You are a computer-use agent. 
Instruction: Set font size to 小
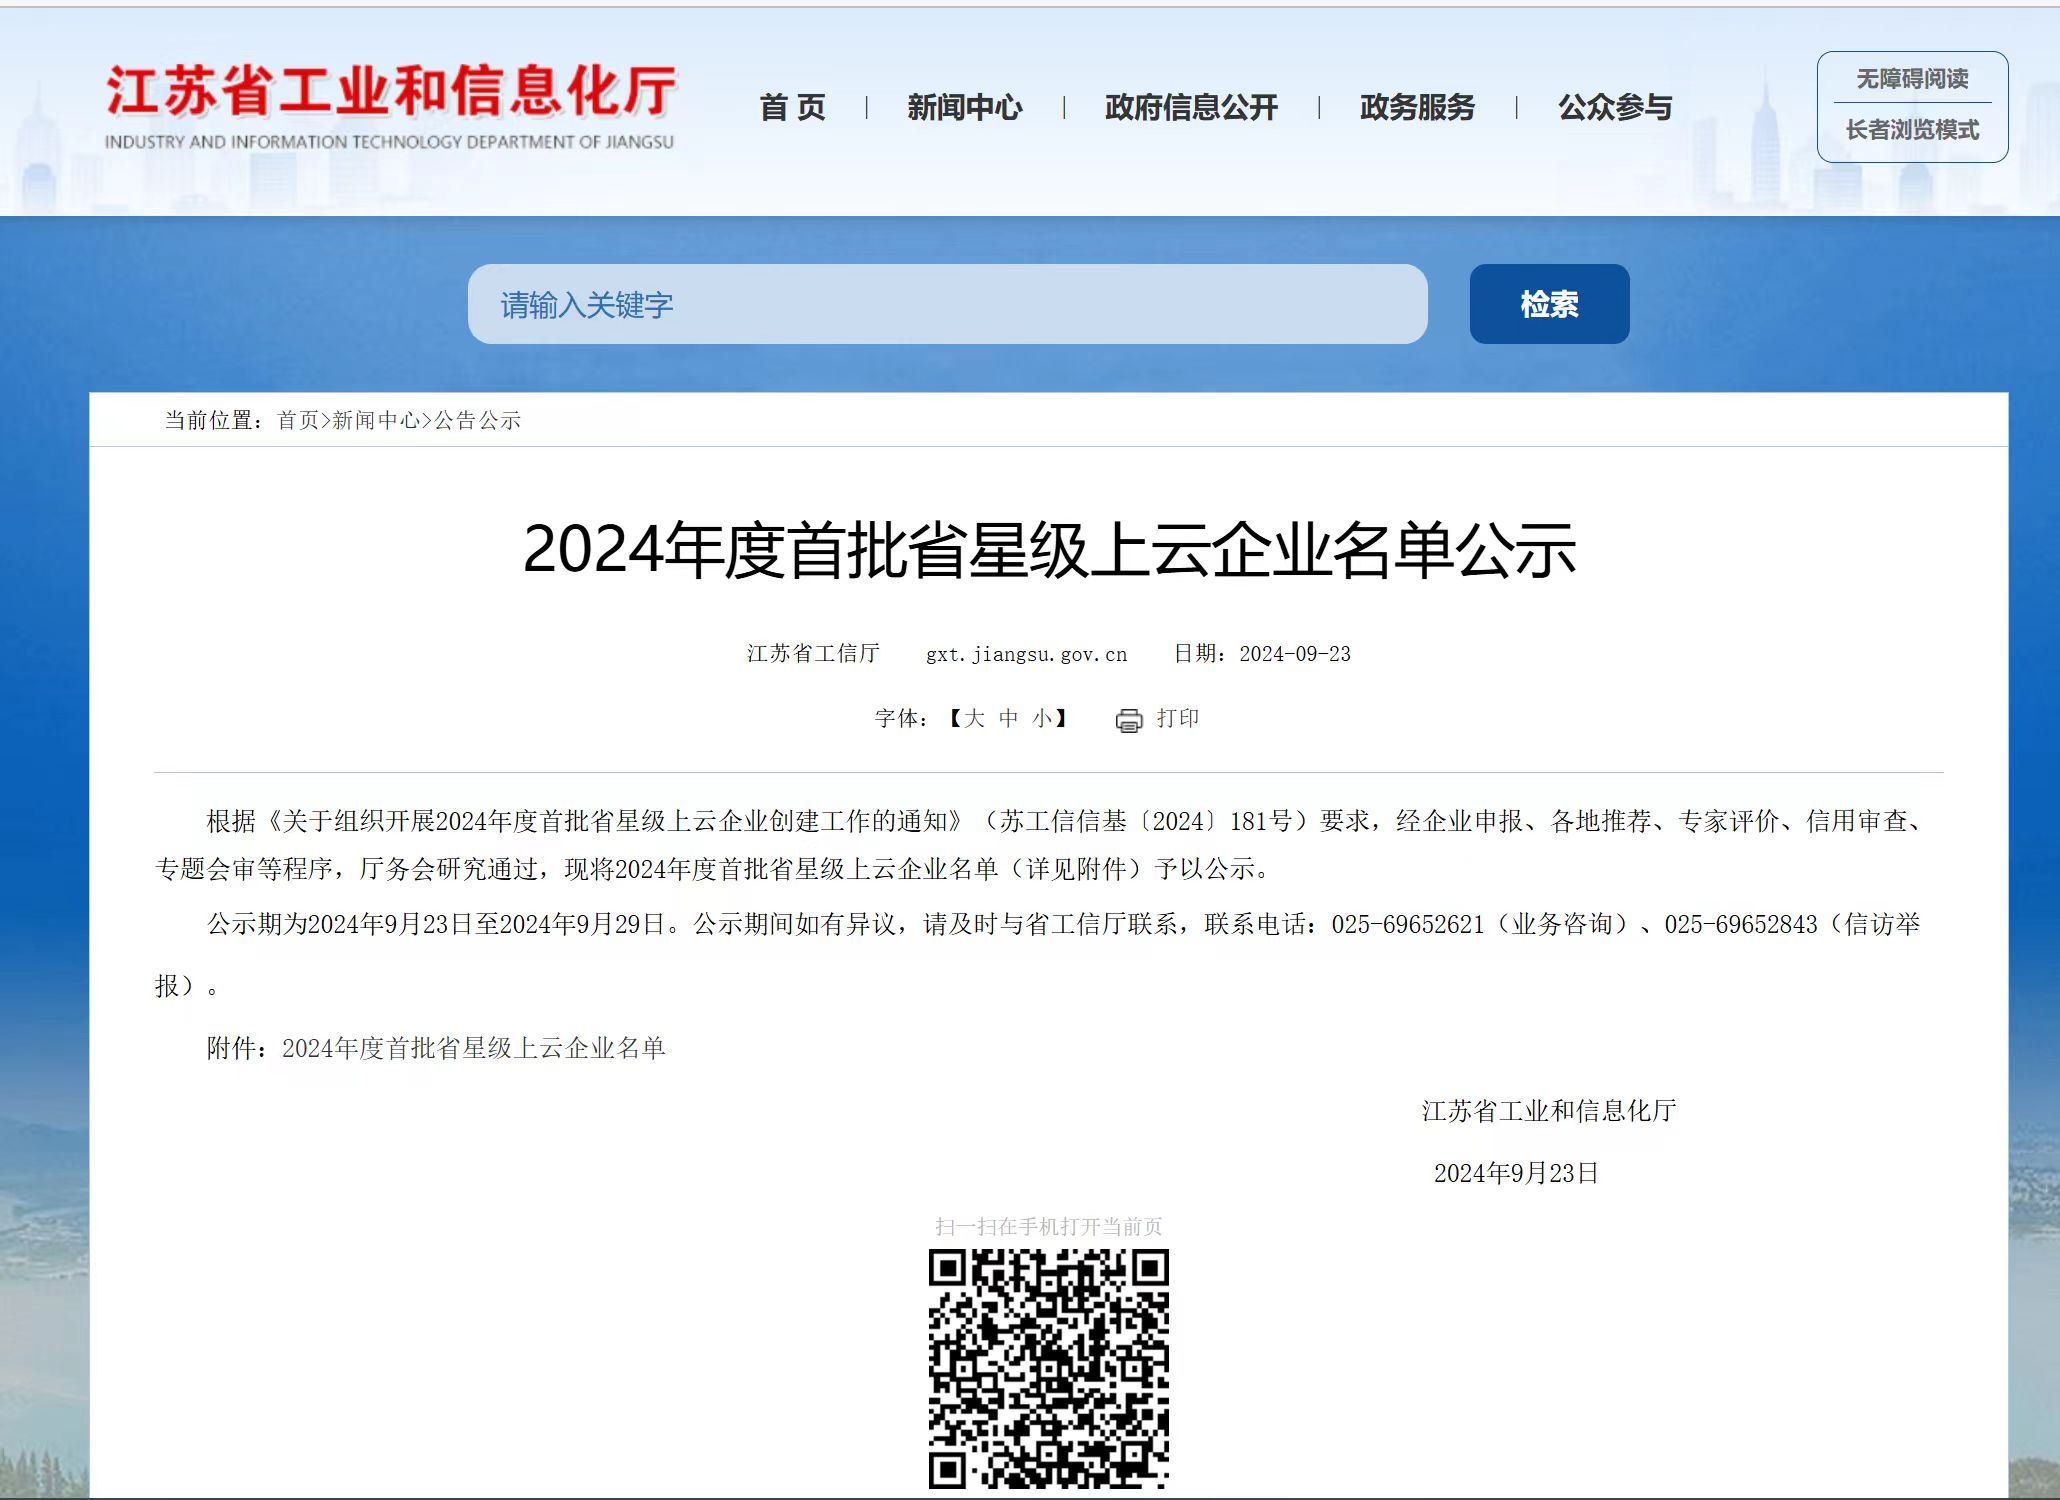1042,718
